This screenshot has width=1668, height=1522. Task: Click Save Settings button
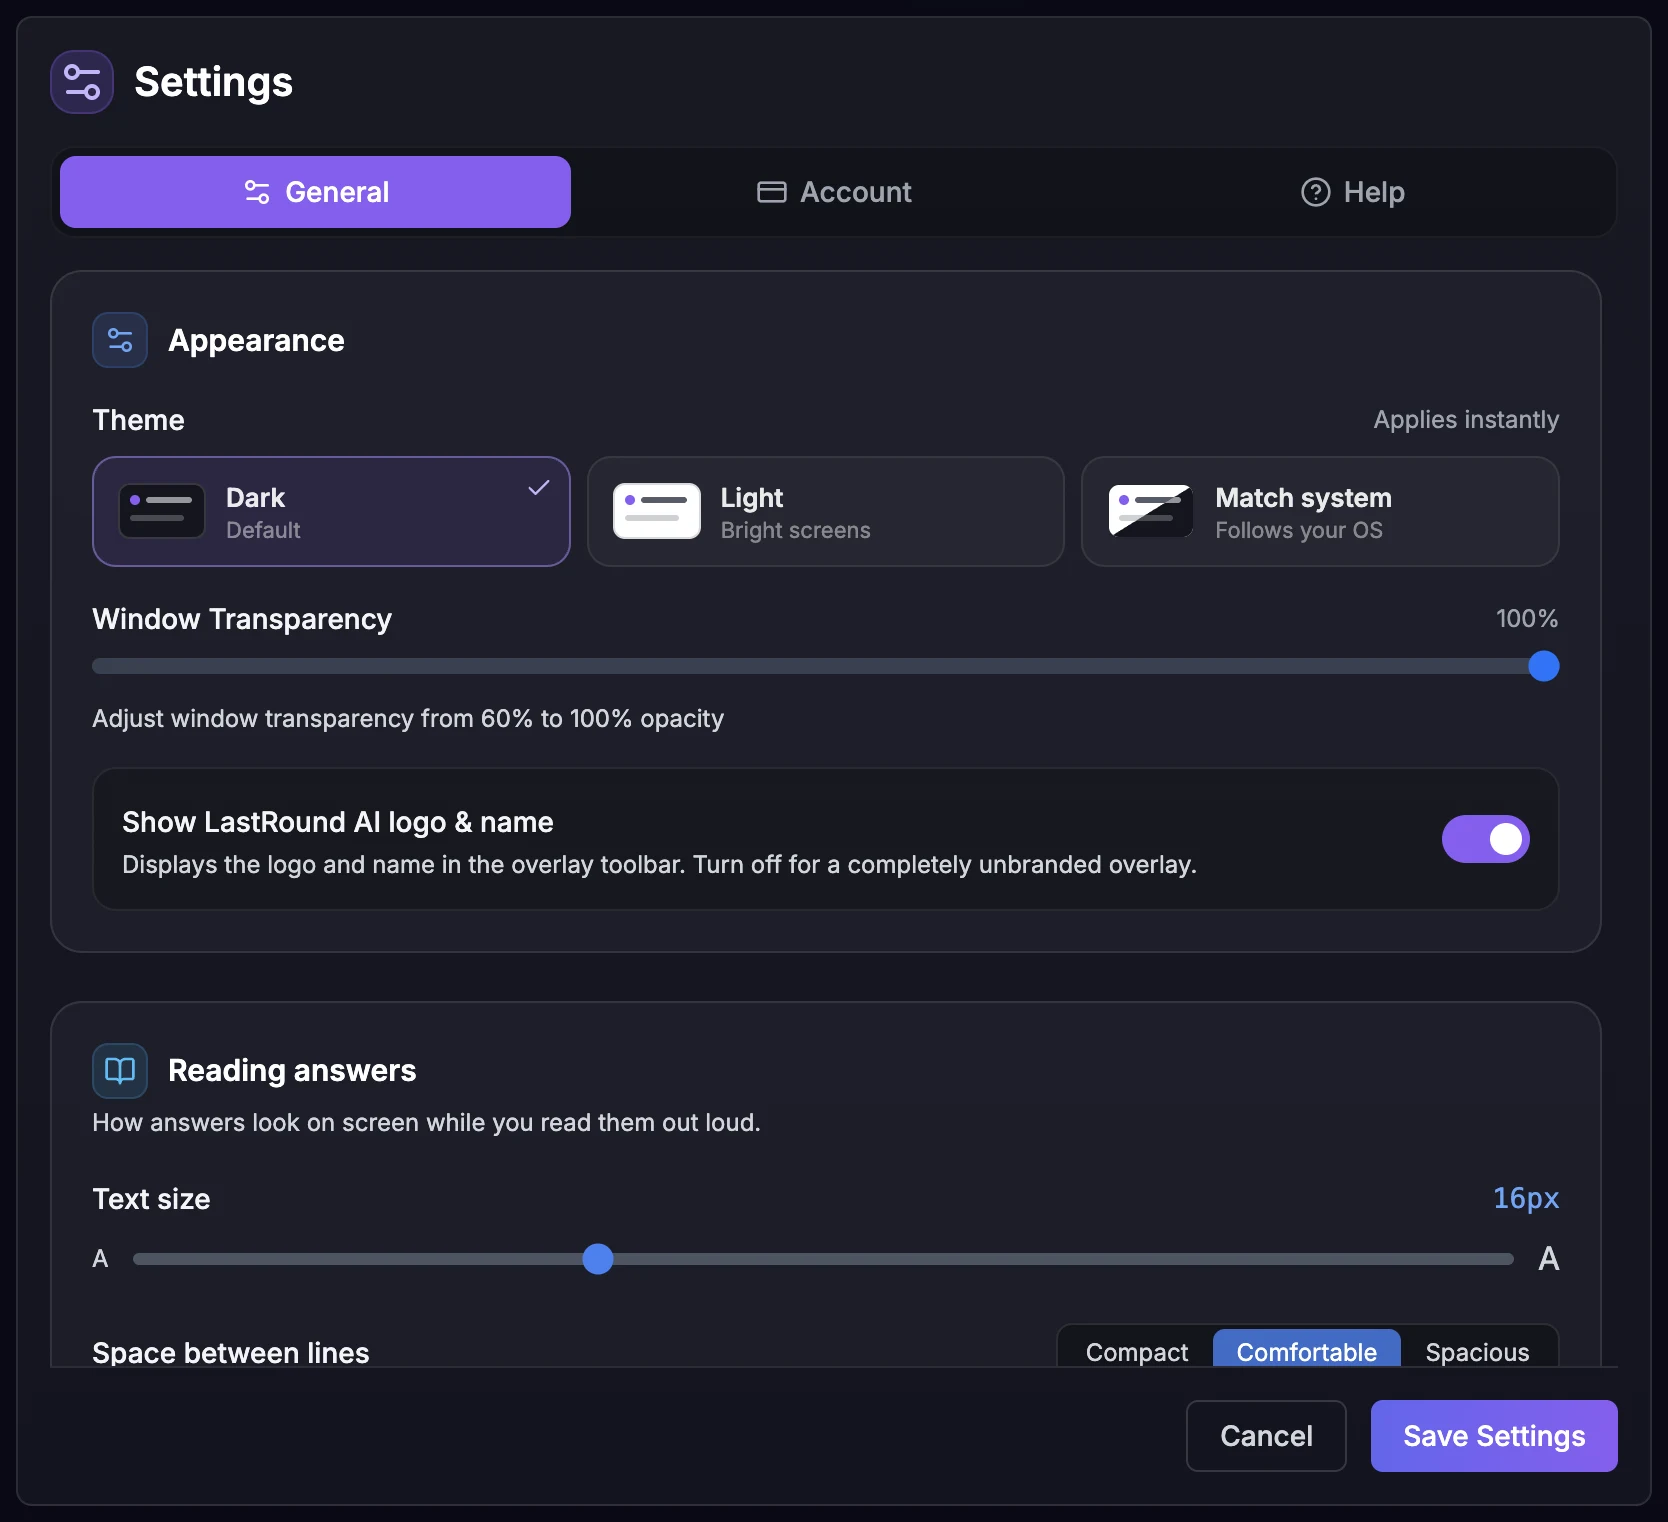1494,1436
